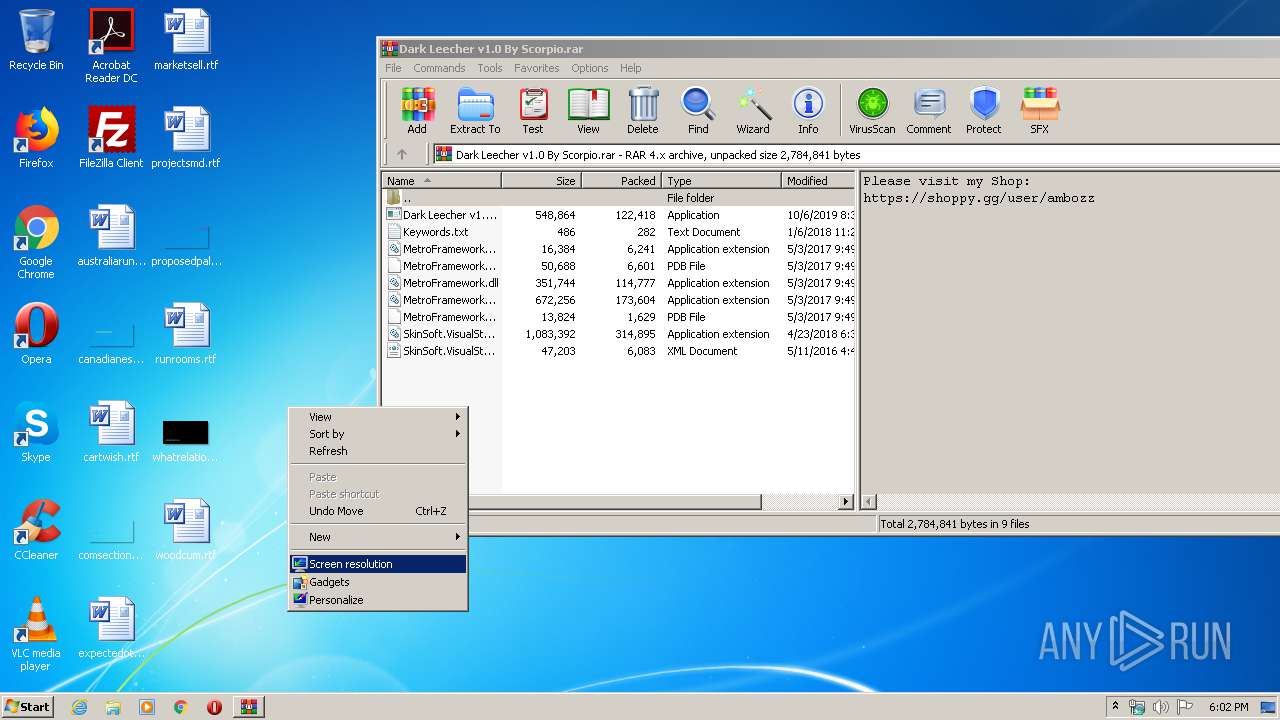Click the taskbar clock showing 6:02 PM

(x=1228, y=707)
